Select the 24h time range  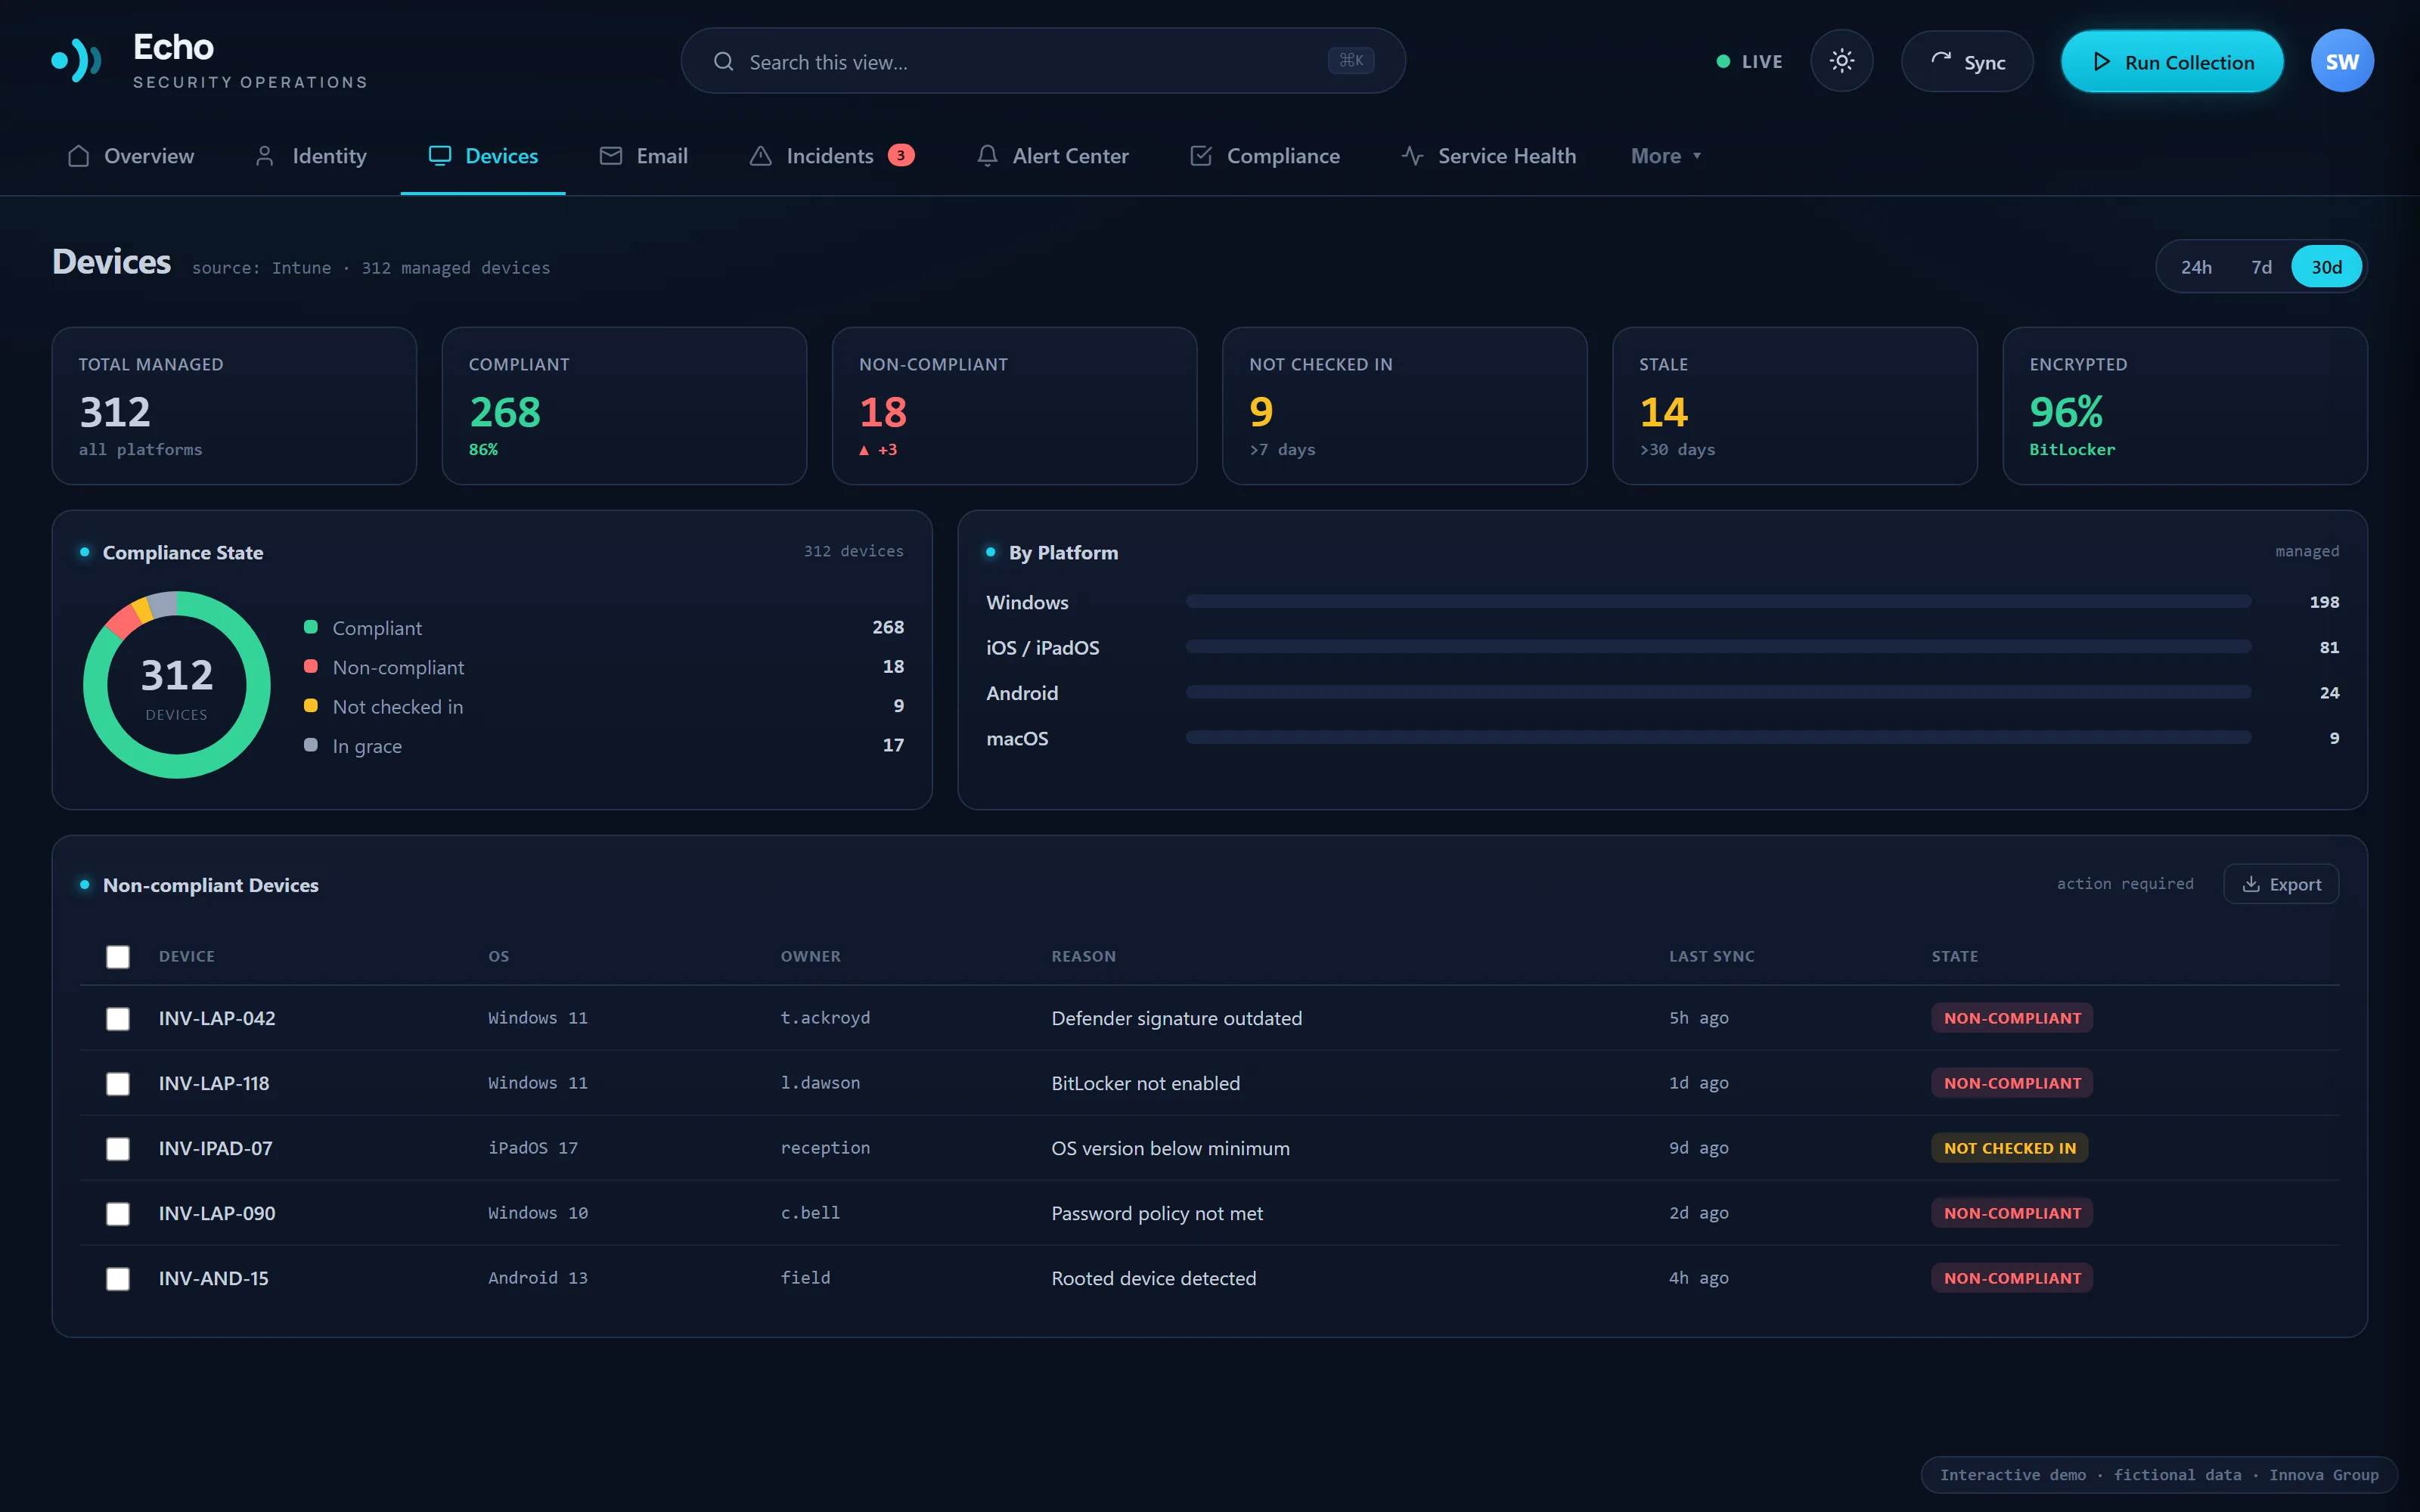tap(2196, 267)
